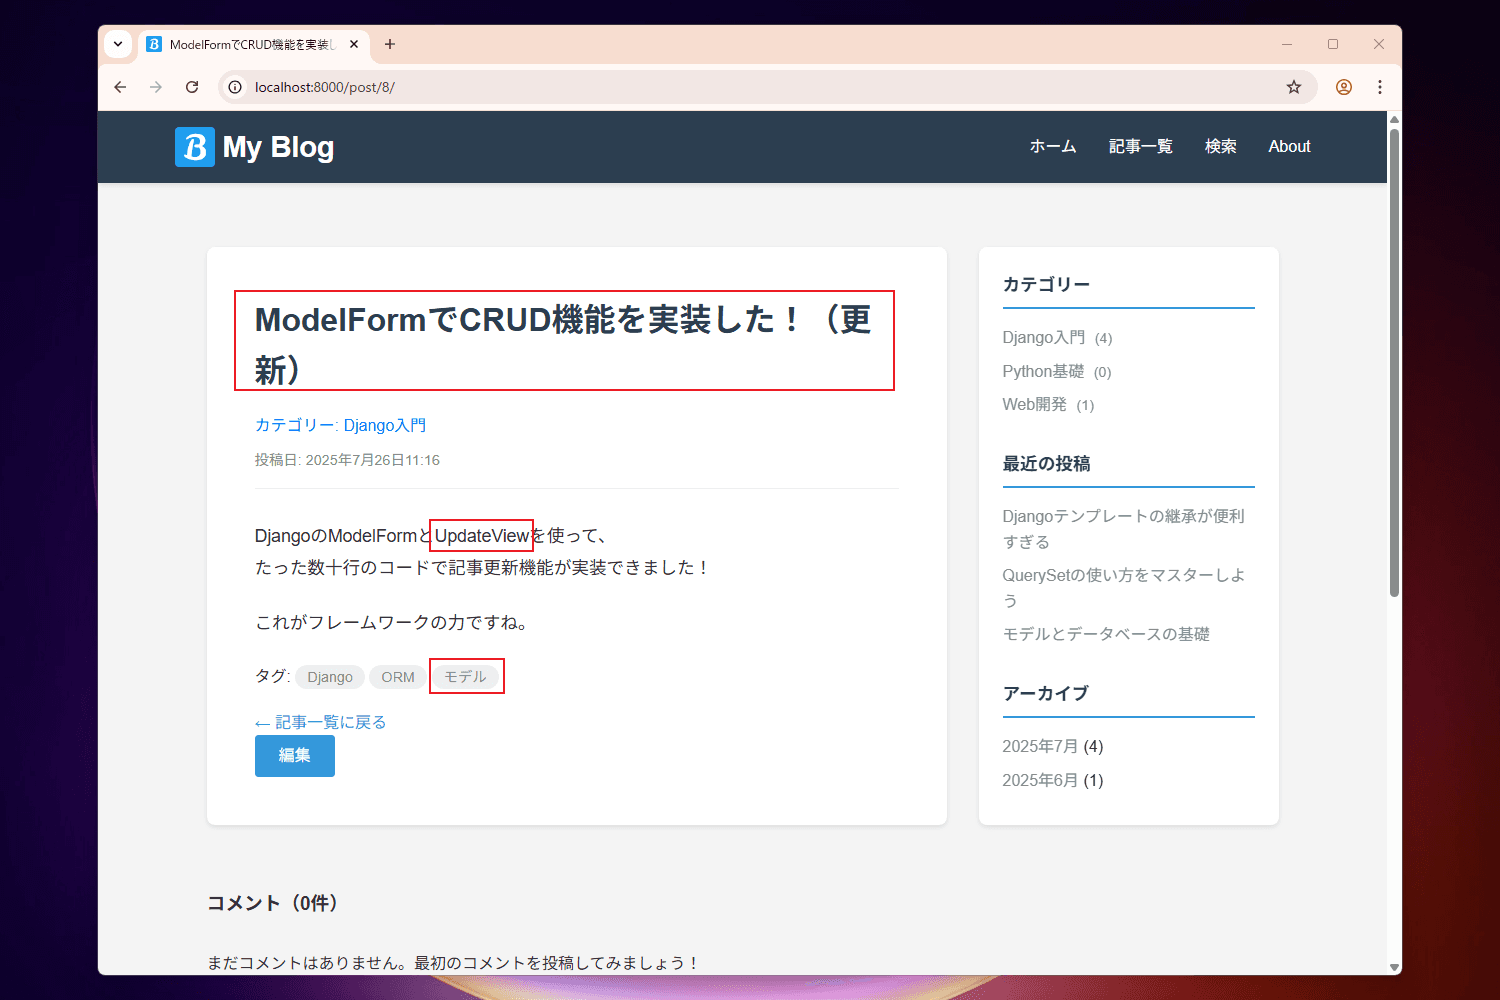Open the カテゴリー: Django入門 link
The image size is (1500, 1000).
click(341, 425)
